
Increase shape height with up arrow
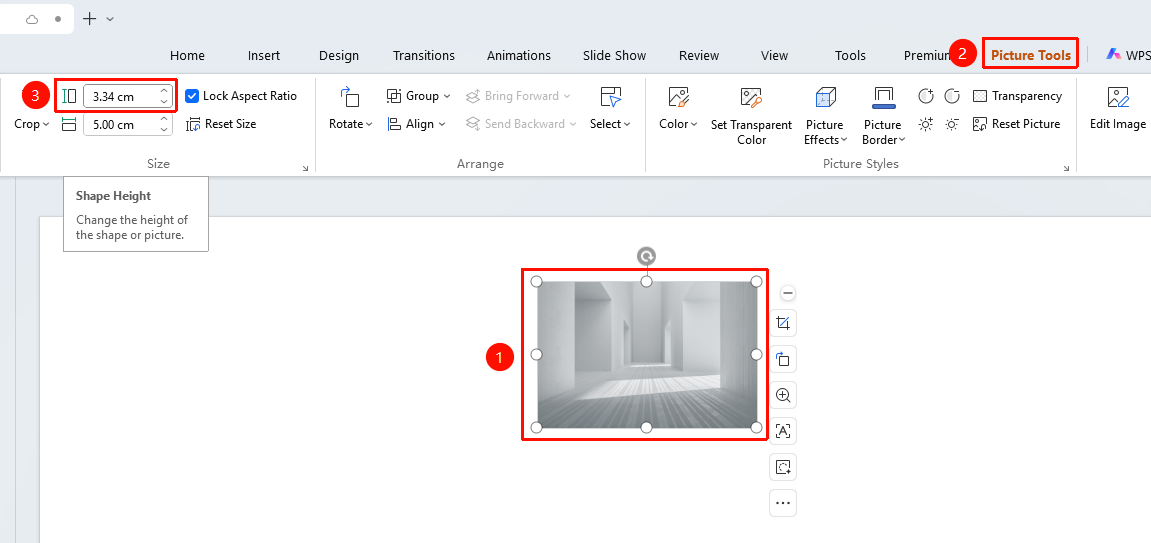point(164,91)
